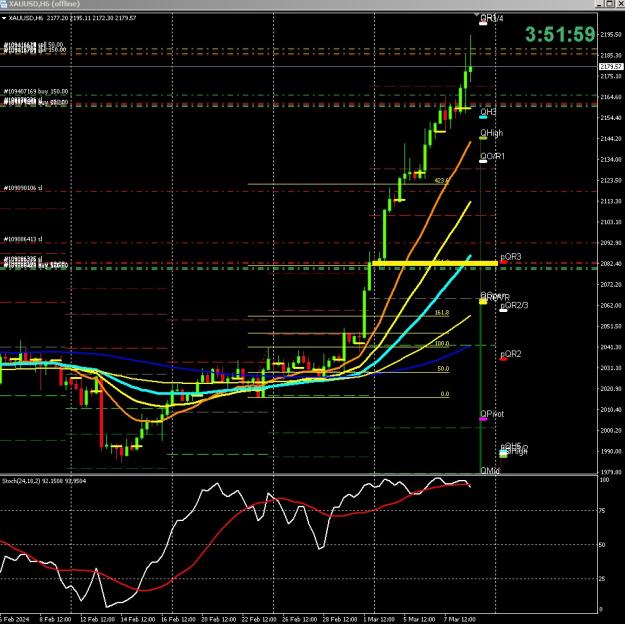Click the Fibonacci 100.0 level label
625x624 pixels.
click(x=441, y=344)
